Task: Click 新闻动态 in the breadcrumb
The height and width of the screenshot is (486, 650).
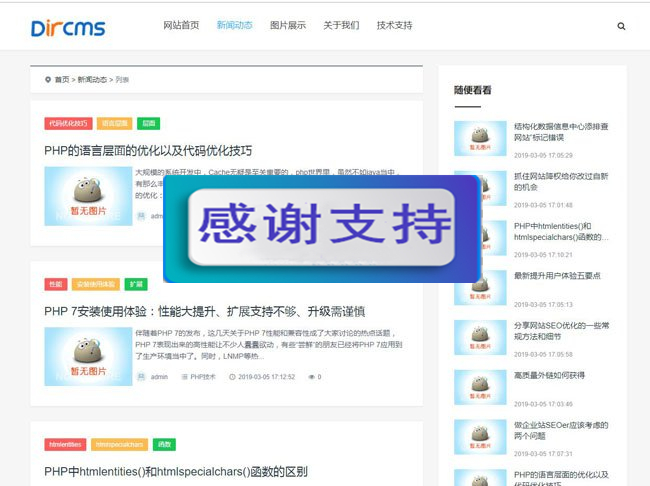Action: (x=92, y=79)
